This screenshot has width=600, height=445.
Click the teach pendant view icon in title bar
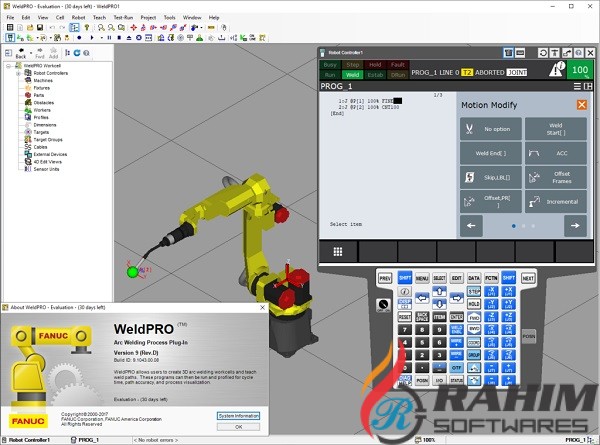508,53
